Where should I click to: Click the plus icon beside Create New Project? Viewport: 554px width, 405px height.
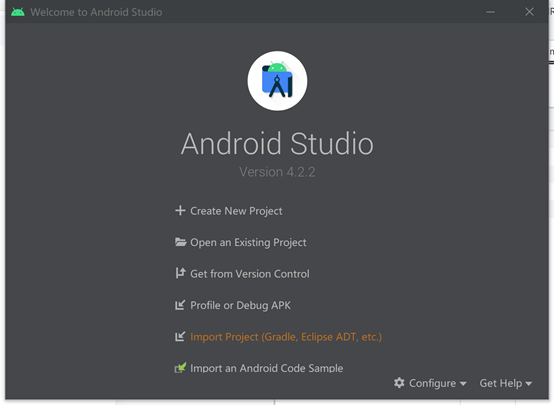180,211
